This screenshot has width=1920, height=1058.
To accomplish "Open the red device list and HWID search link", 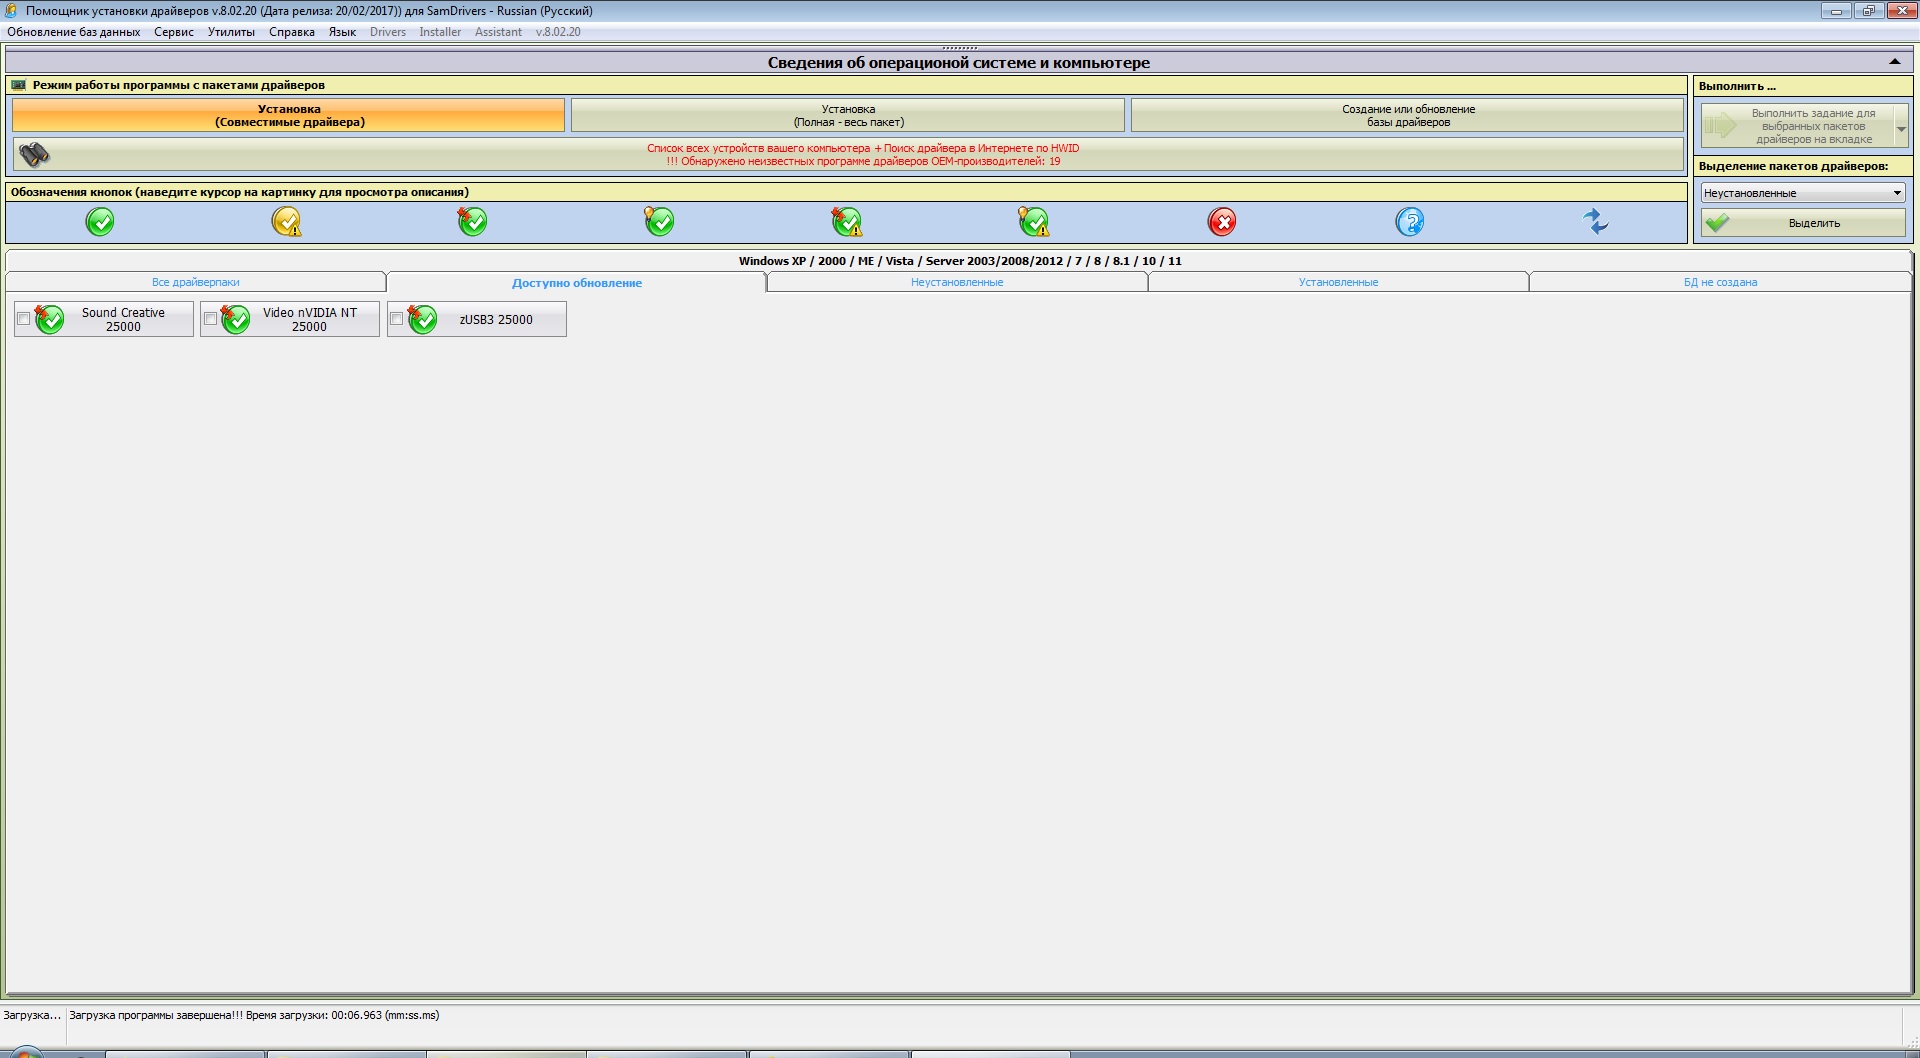I will tap(863, 154).
